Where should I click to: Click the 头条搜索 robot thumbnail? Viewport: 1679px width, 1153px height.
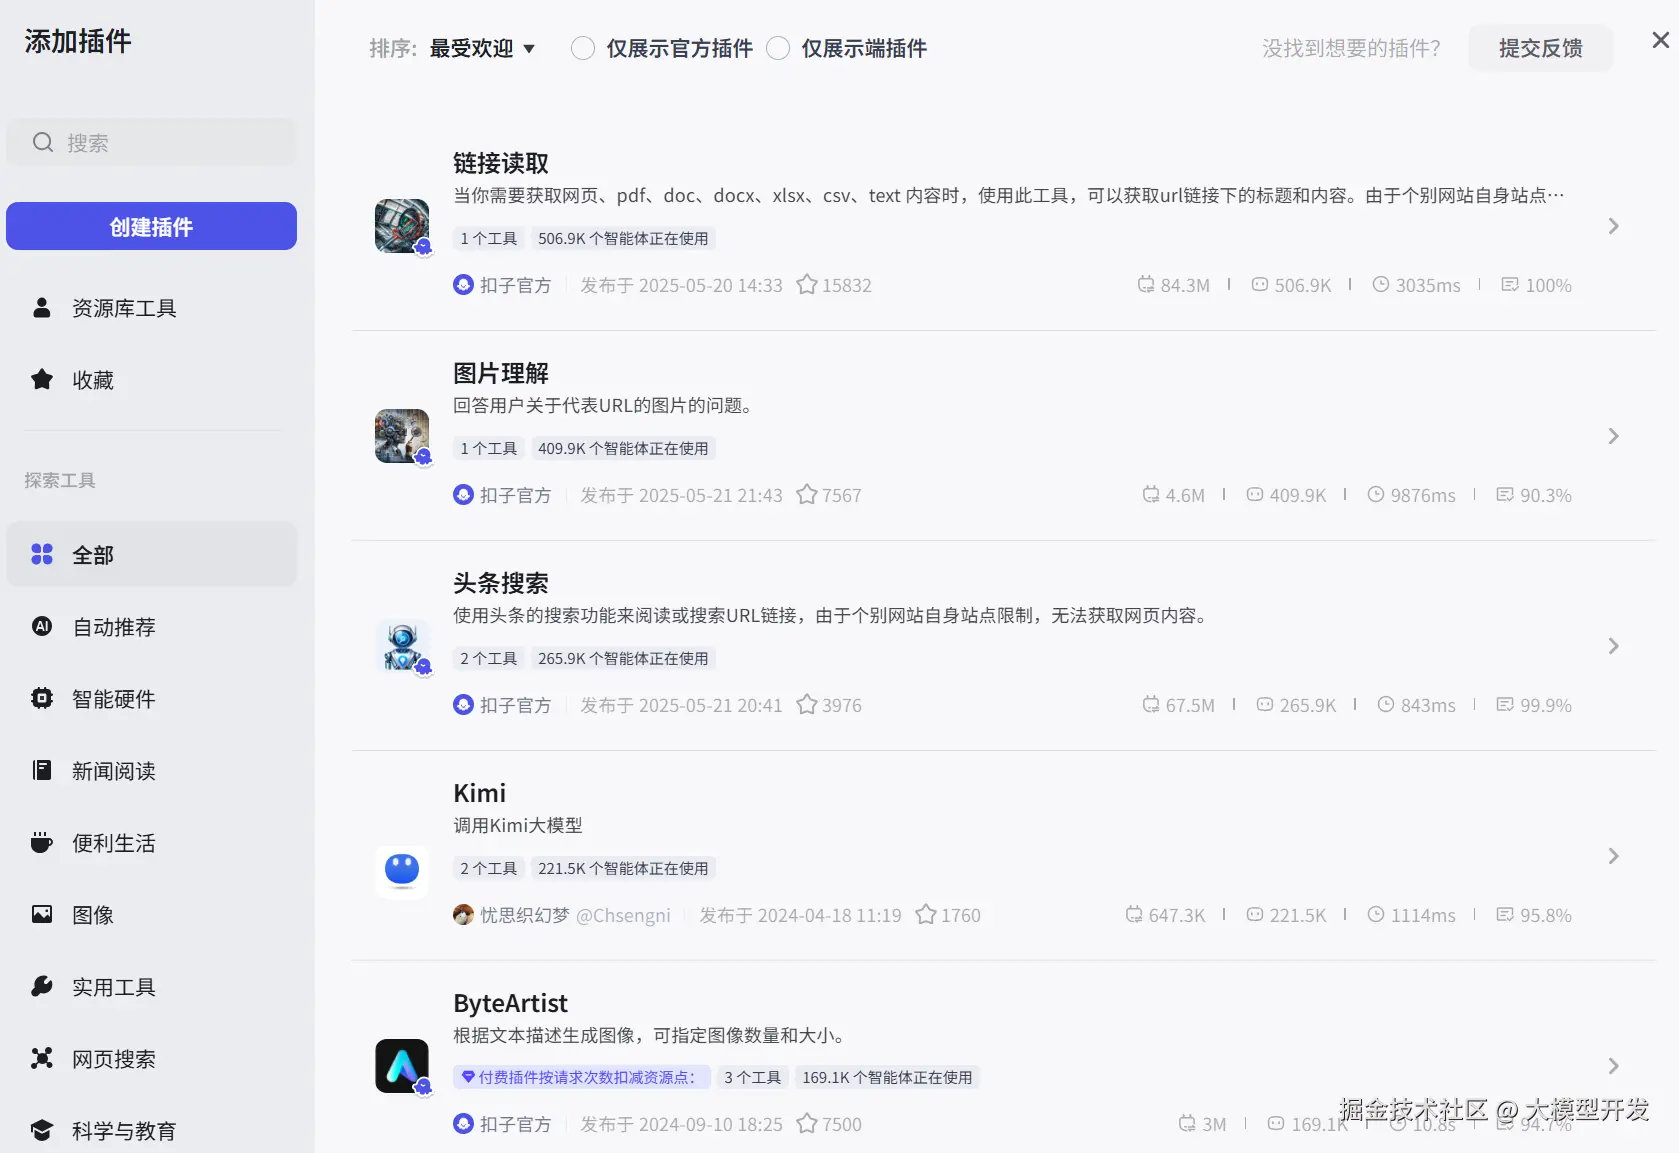pyautogui.click(x=402, y=646)
